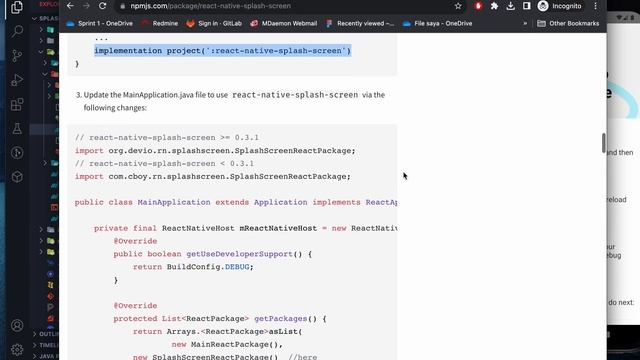Open the VS Code Testing flask view
Image resolution: width=640 pixels, height=360 pixels.
point(17,129)
